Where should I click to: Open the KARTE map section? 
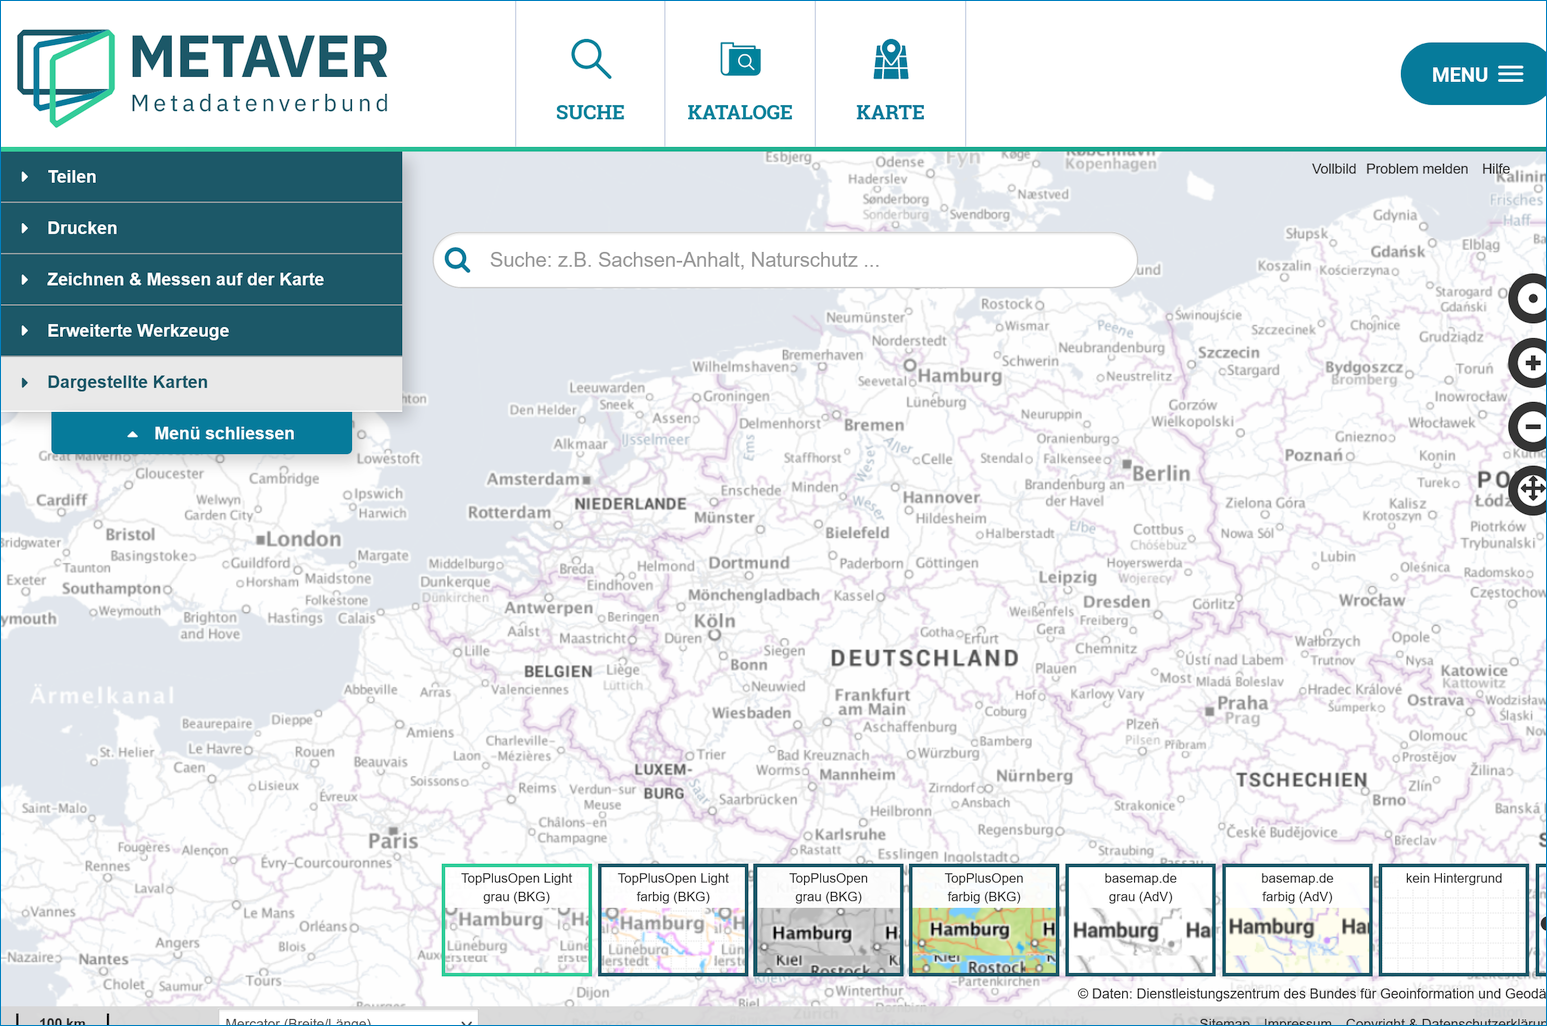(890, 75)
